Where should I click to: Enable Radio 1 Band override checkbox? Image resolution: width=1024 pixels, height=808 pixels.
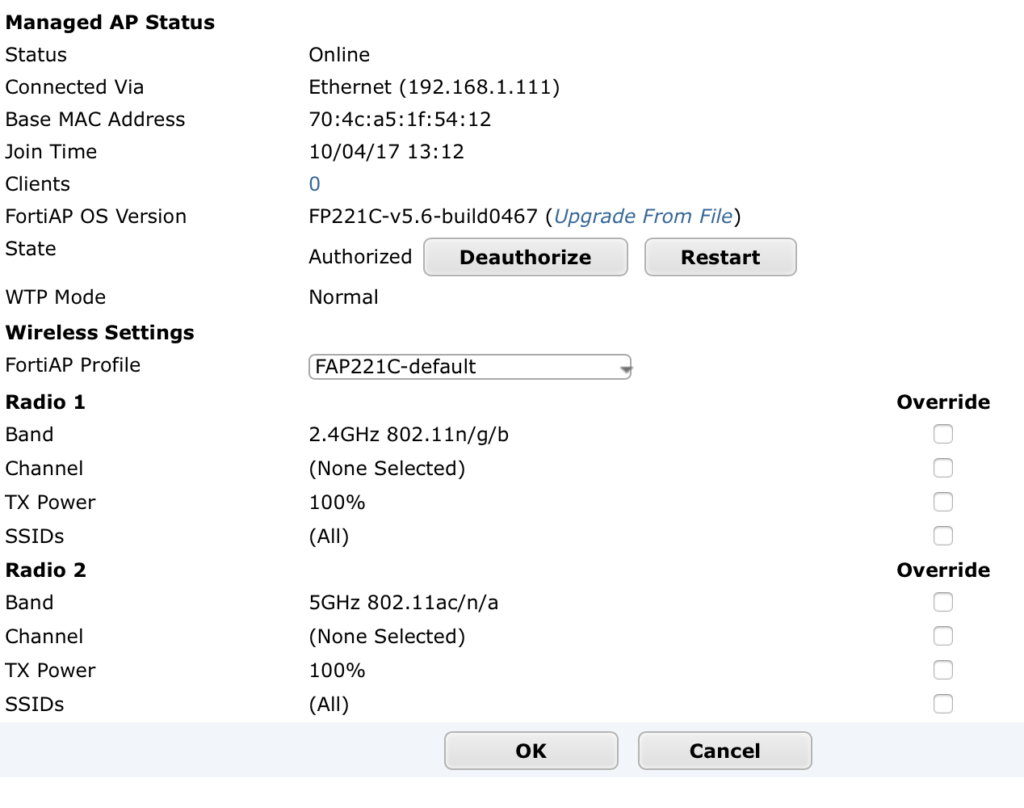942,434
